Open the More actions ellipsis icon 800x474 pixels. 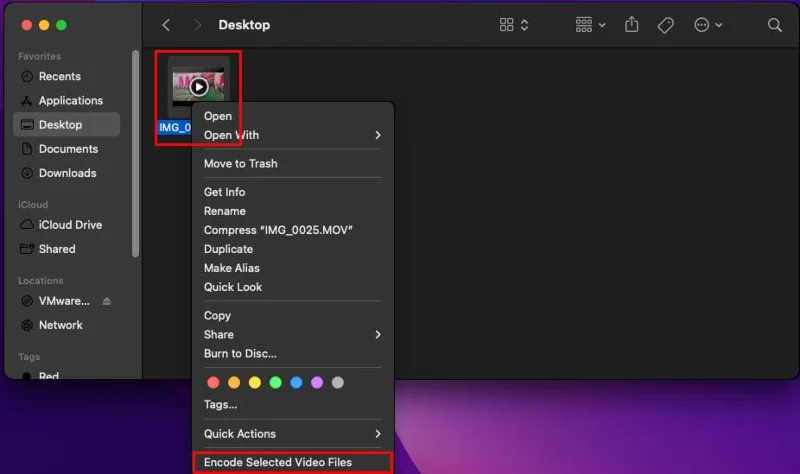(x=702, y=25)
